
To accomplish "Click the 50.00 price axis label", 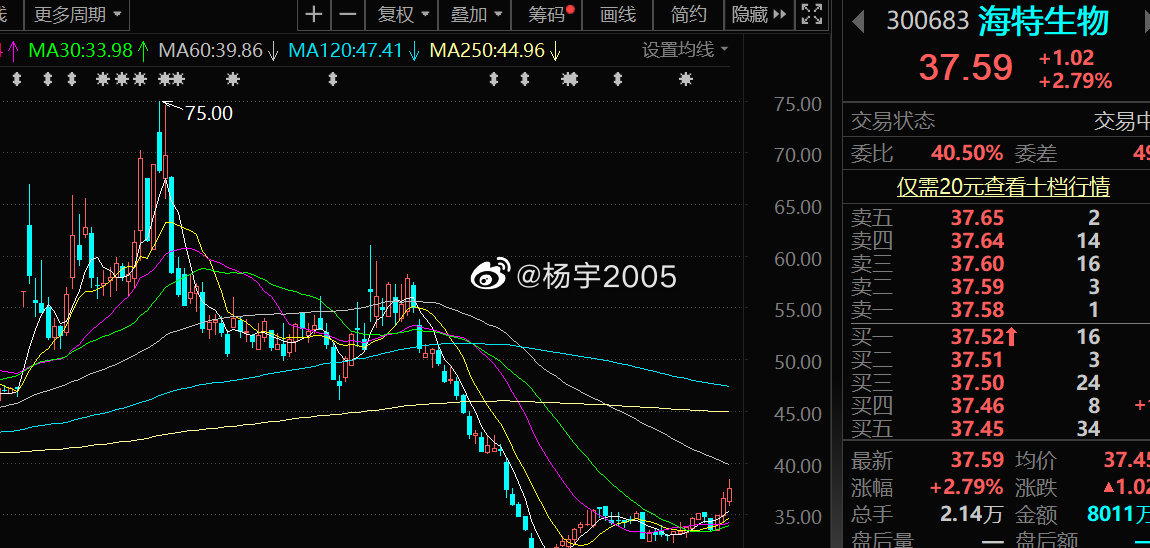I will point(797,362).
